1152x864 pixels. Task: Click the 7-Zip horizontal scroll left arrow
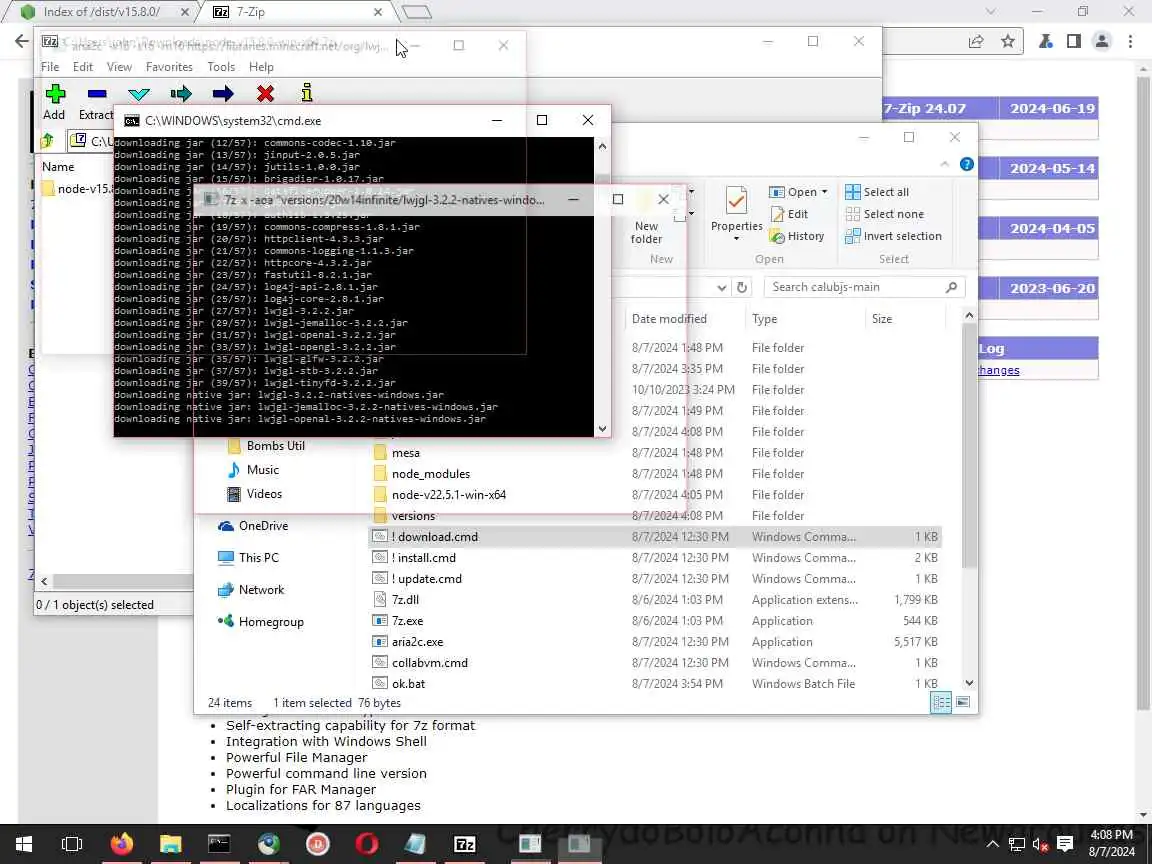tap(44, 581)
